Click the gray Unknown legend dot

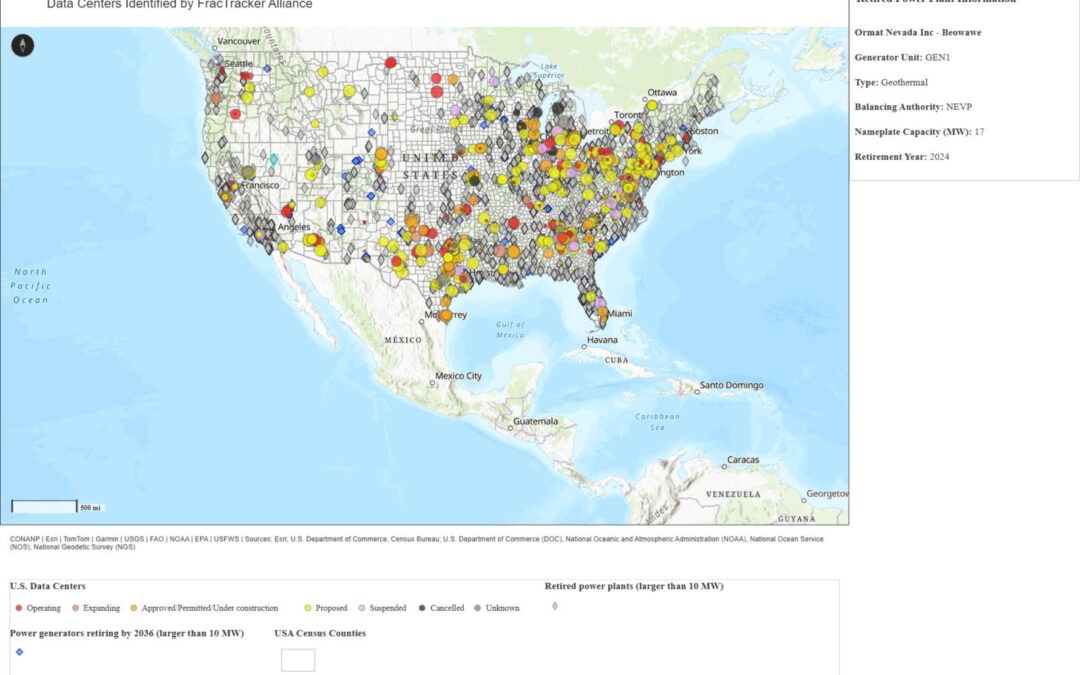(477, 608)
